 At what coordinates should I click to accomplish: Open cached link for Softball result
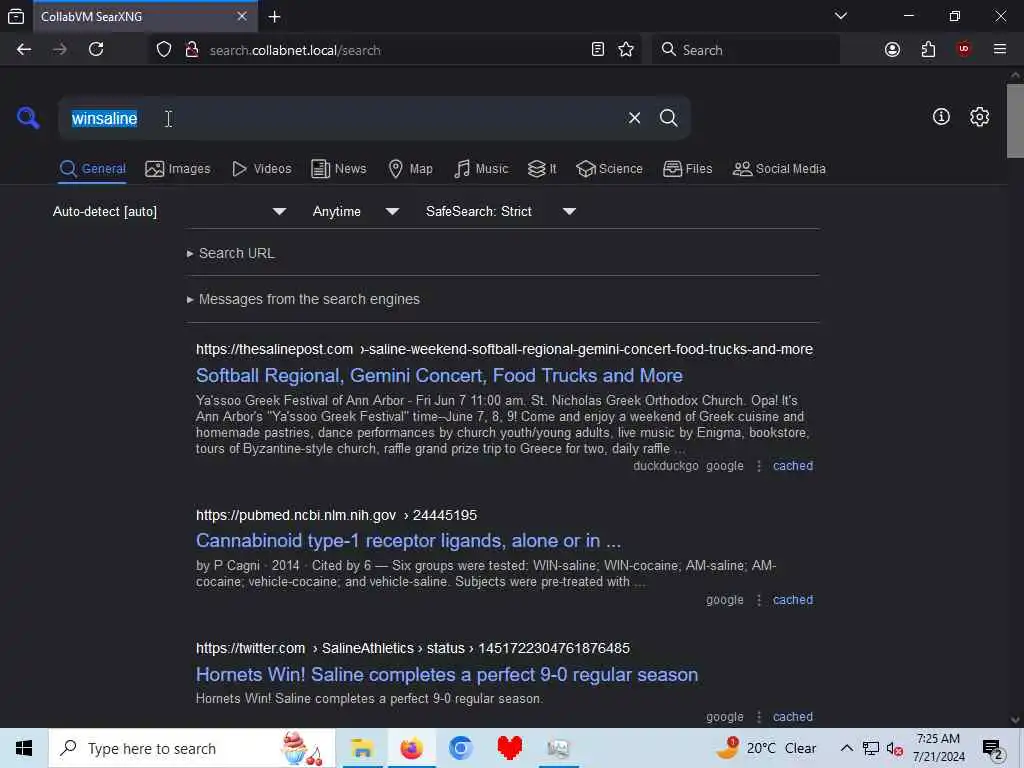coord(793,466)
